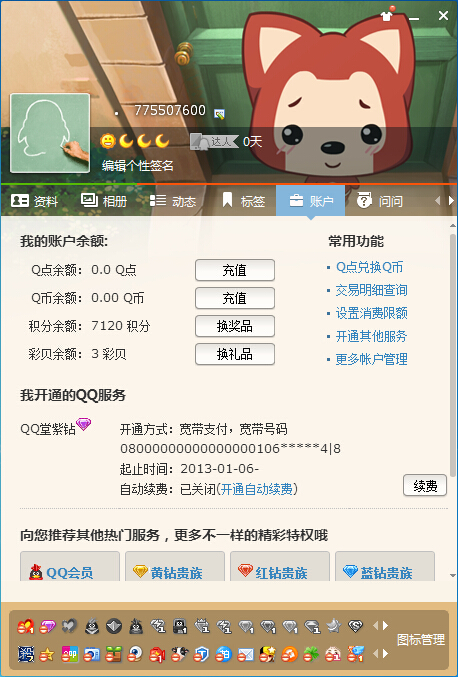Click the mail envelope icon in bottom bar

(246, 655)
